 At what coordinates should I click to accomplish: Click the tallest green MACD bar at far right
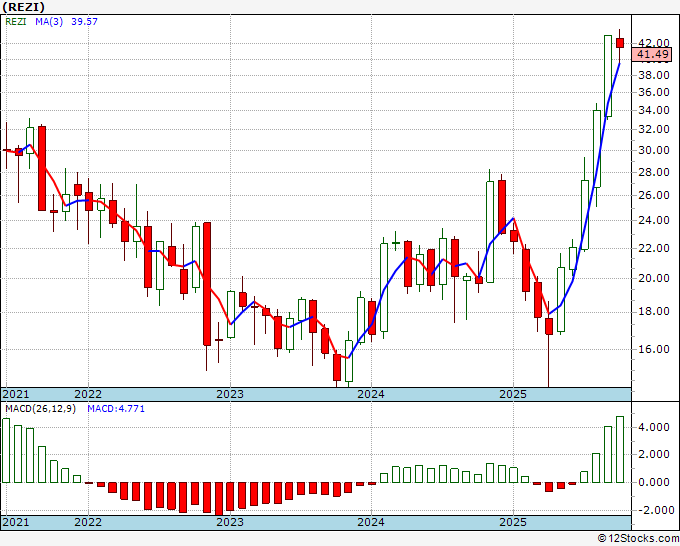[x=620, y=449]
